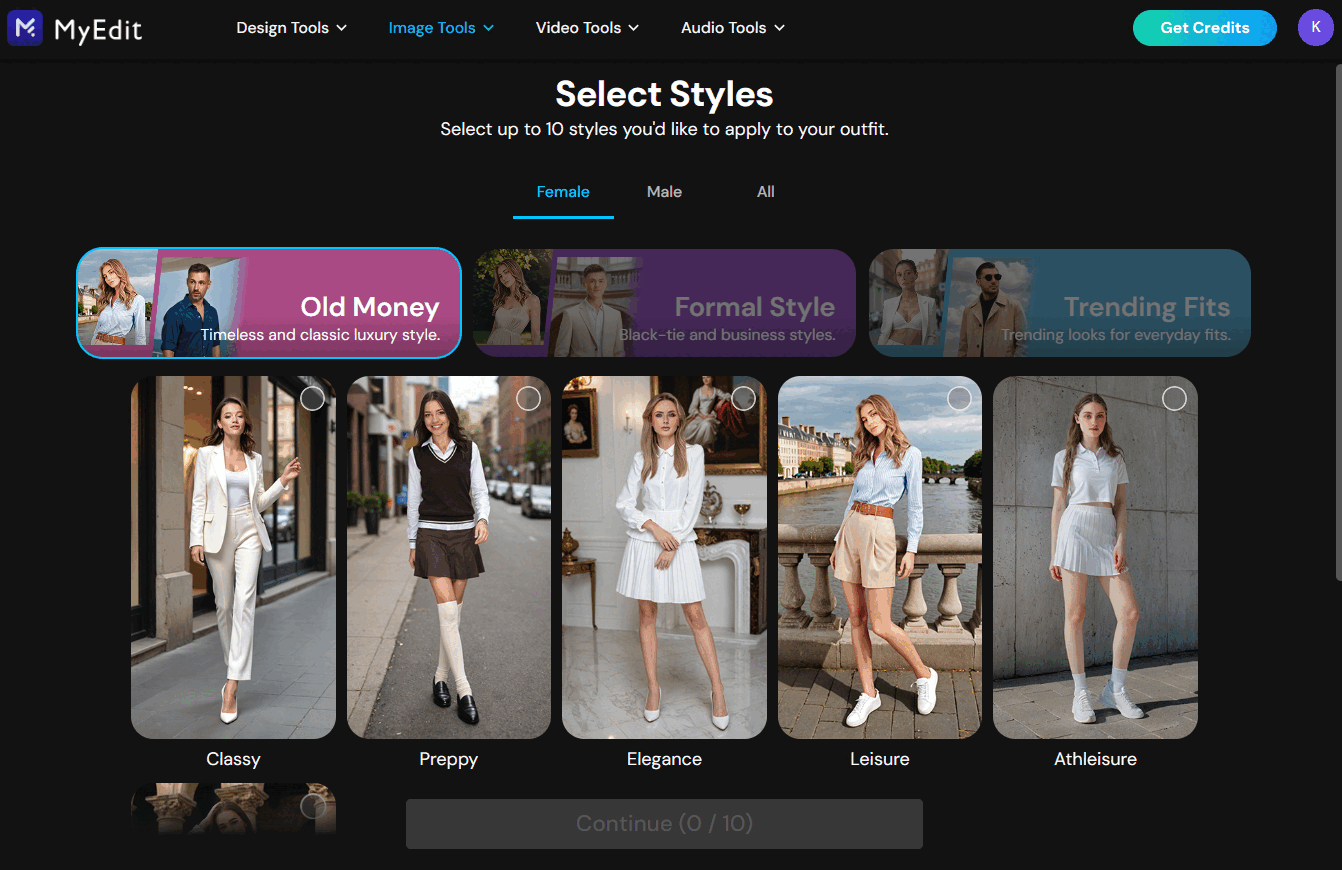Image resolution: width=1342 pixels, height=870 pixels.
Task: Click the Continue (0 / 10) button
Action: [x=664, y=824]
